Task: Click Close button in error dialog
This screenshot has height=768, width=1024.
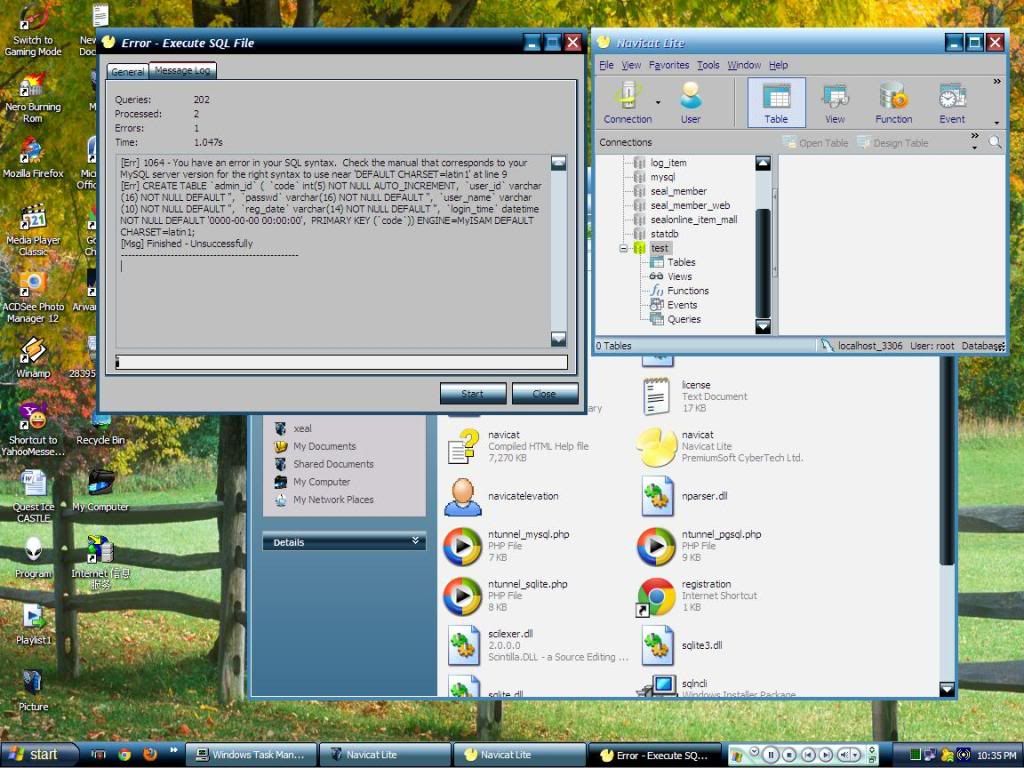Action: (x=545, y=393)
